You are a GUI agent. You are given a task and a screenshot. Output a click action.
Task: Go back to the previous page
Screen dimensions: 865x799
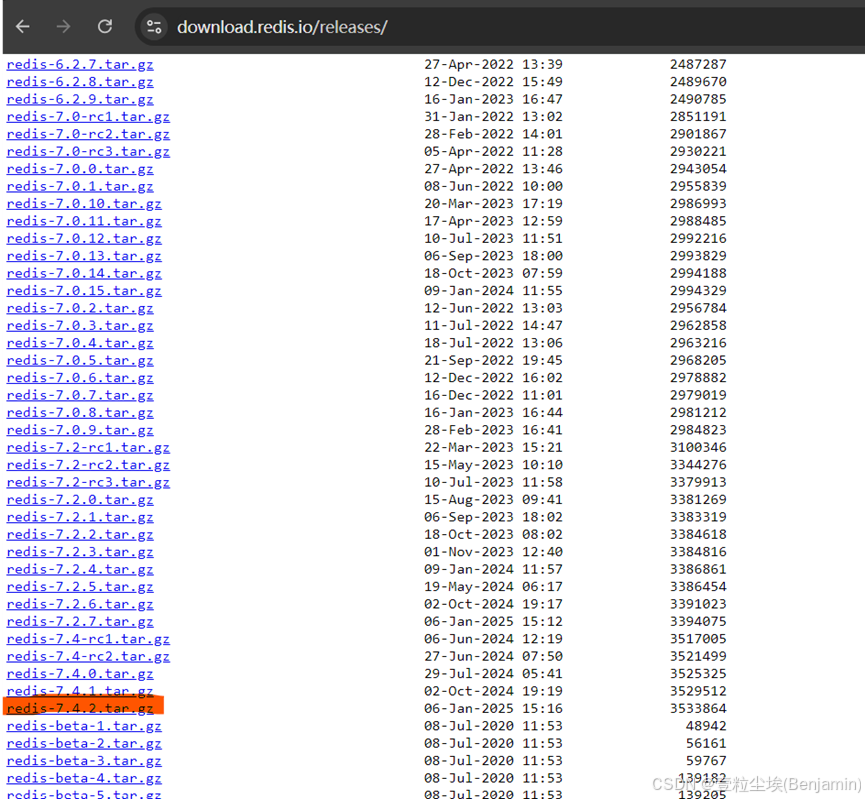23,26
